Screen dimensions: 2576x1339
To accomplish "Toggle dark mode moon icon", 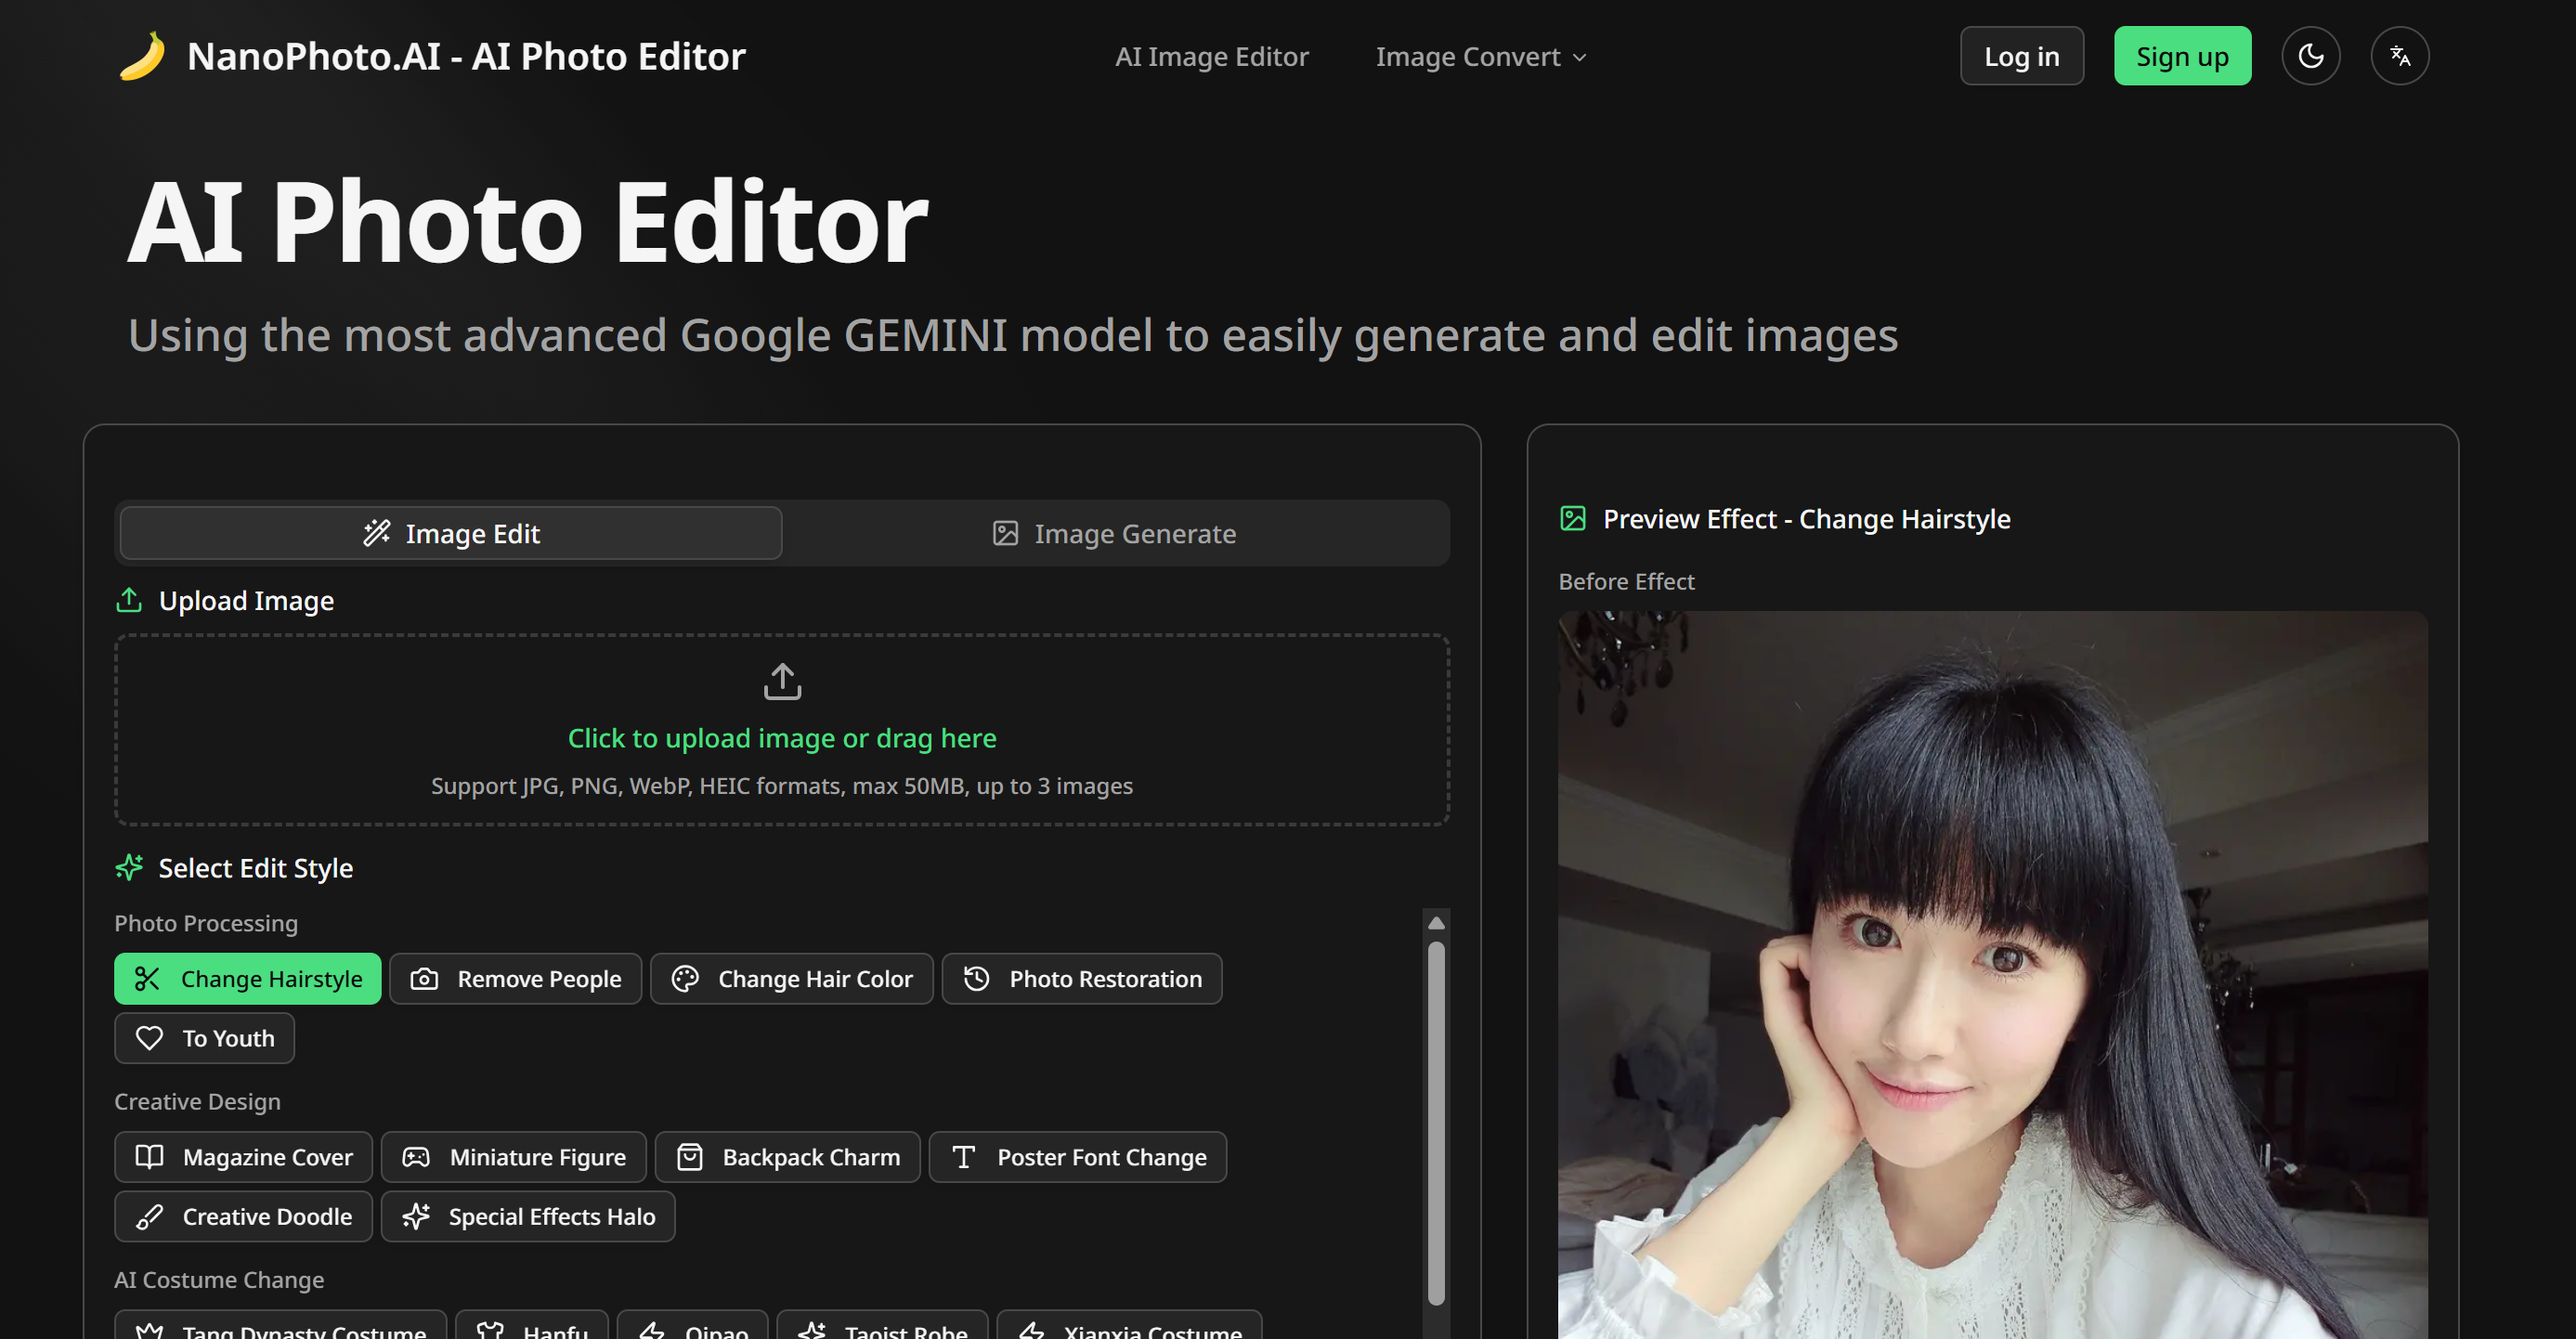I will click(x=2310, y=56).
